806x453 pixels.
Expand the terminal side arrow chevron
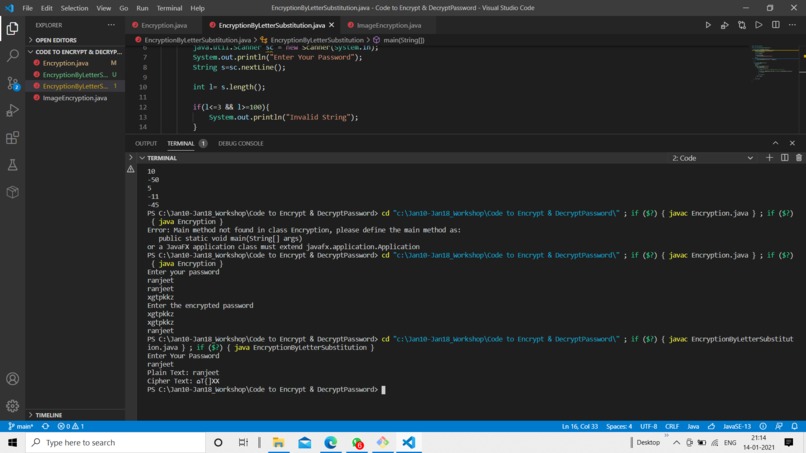point(131,158)
